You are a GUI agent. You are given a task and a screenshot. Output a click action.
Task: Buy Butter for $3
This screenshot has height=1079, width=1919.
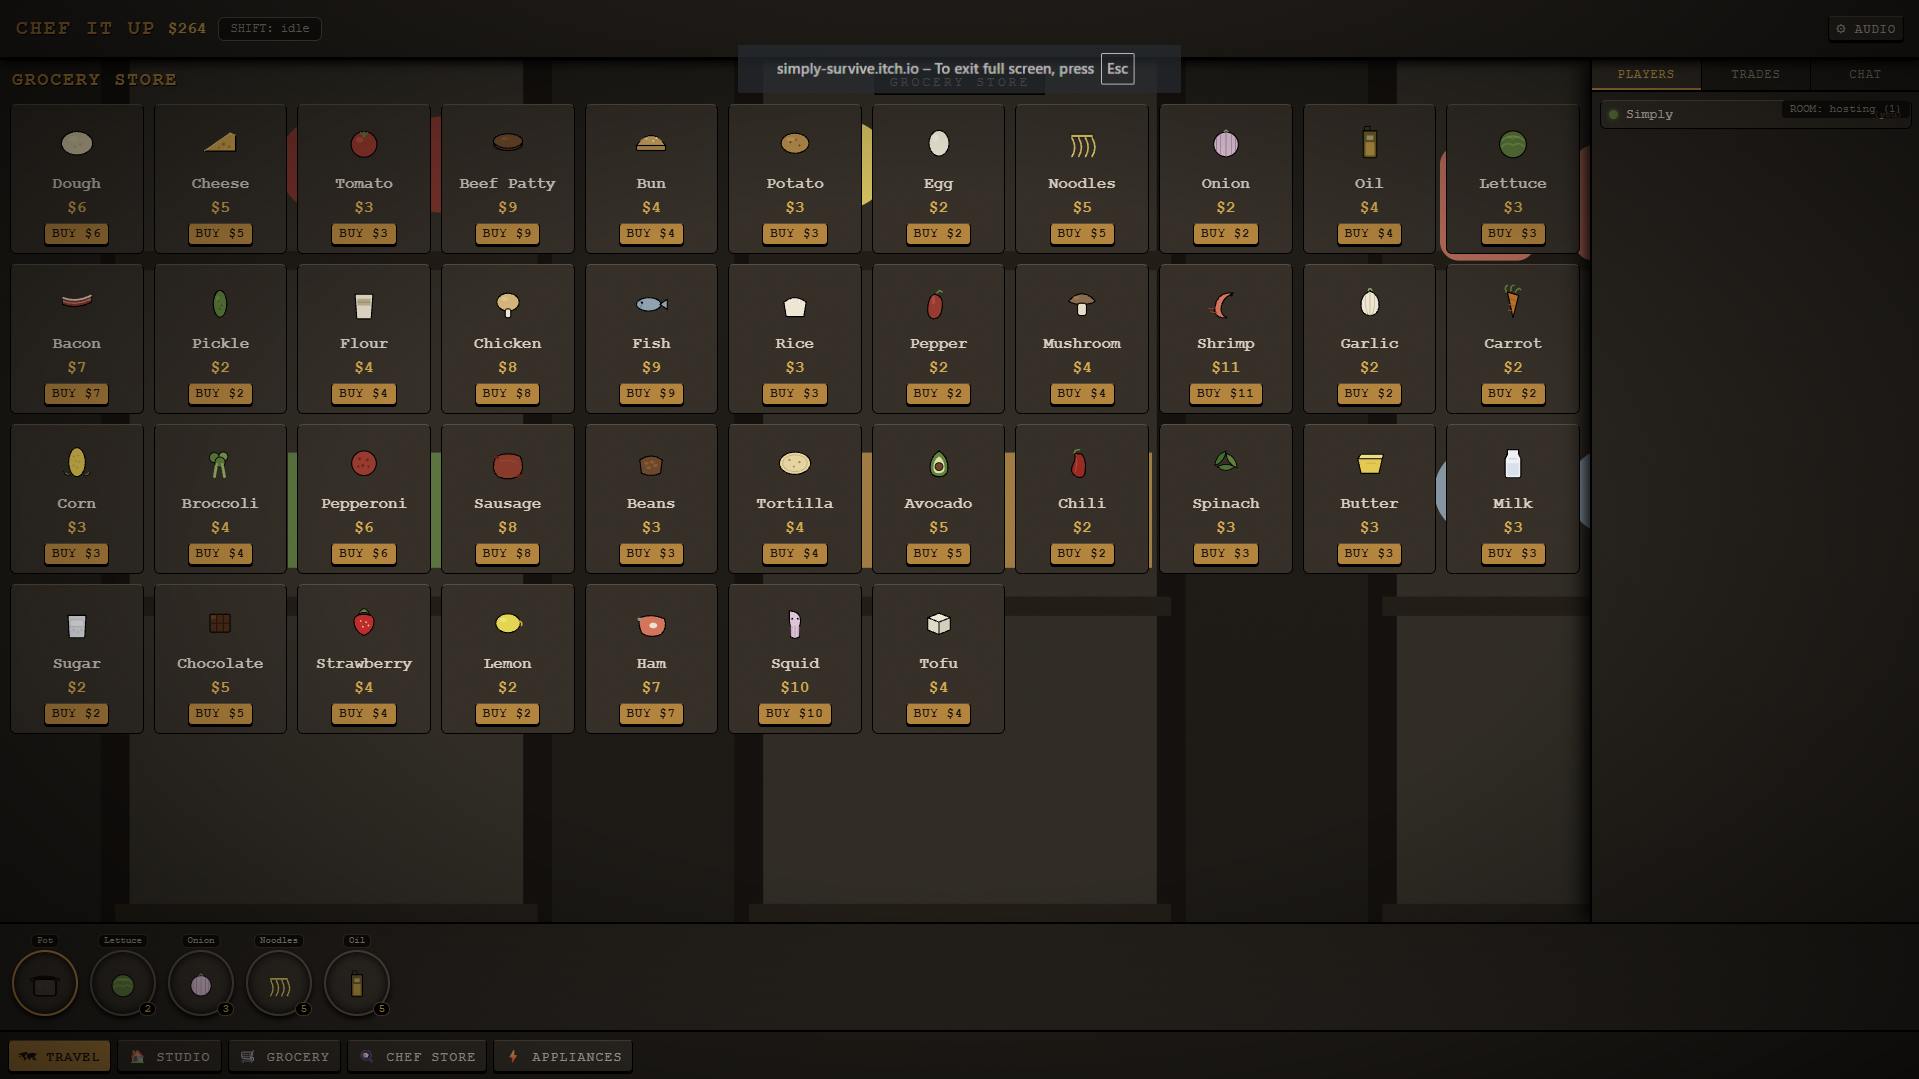[1369, 553]
